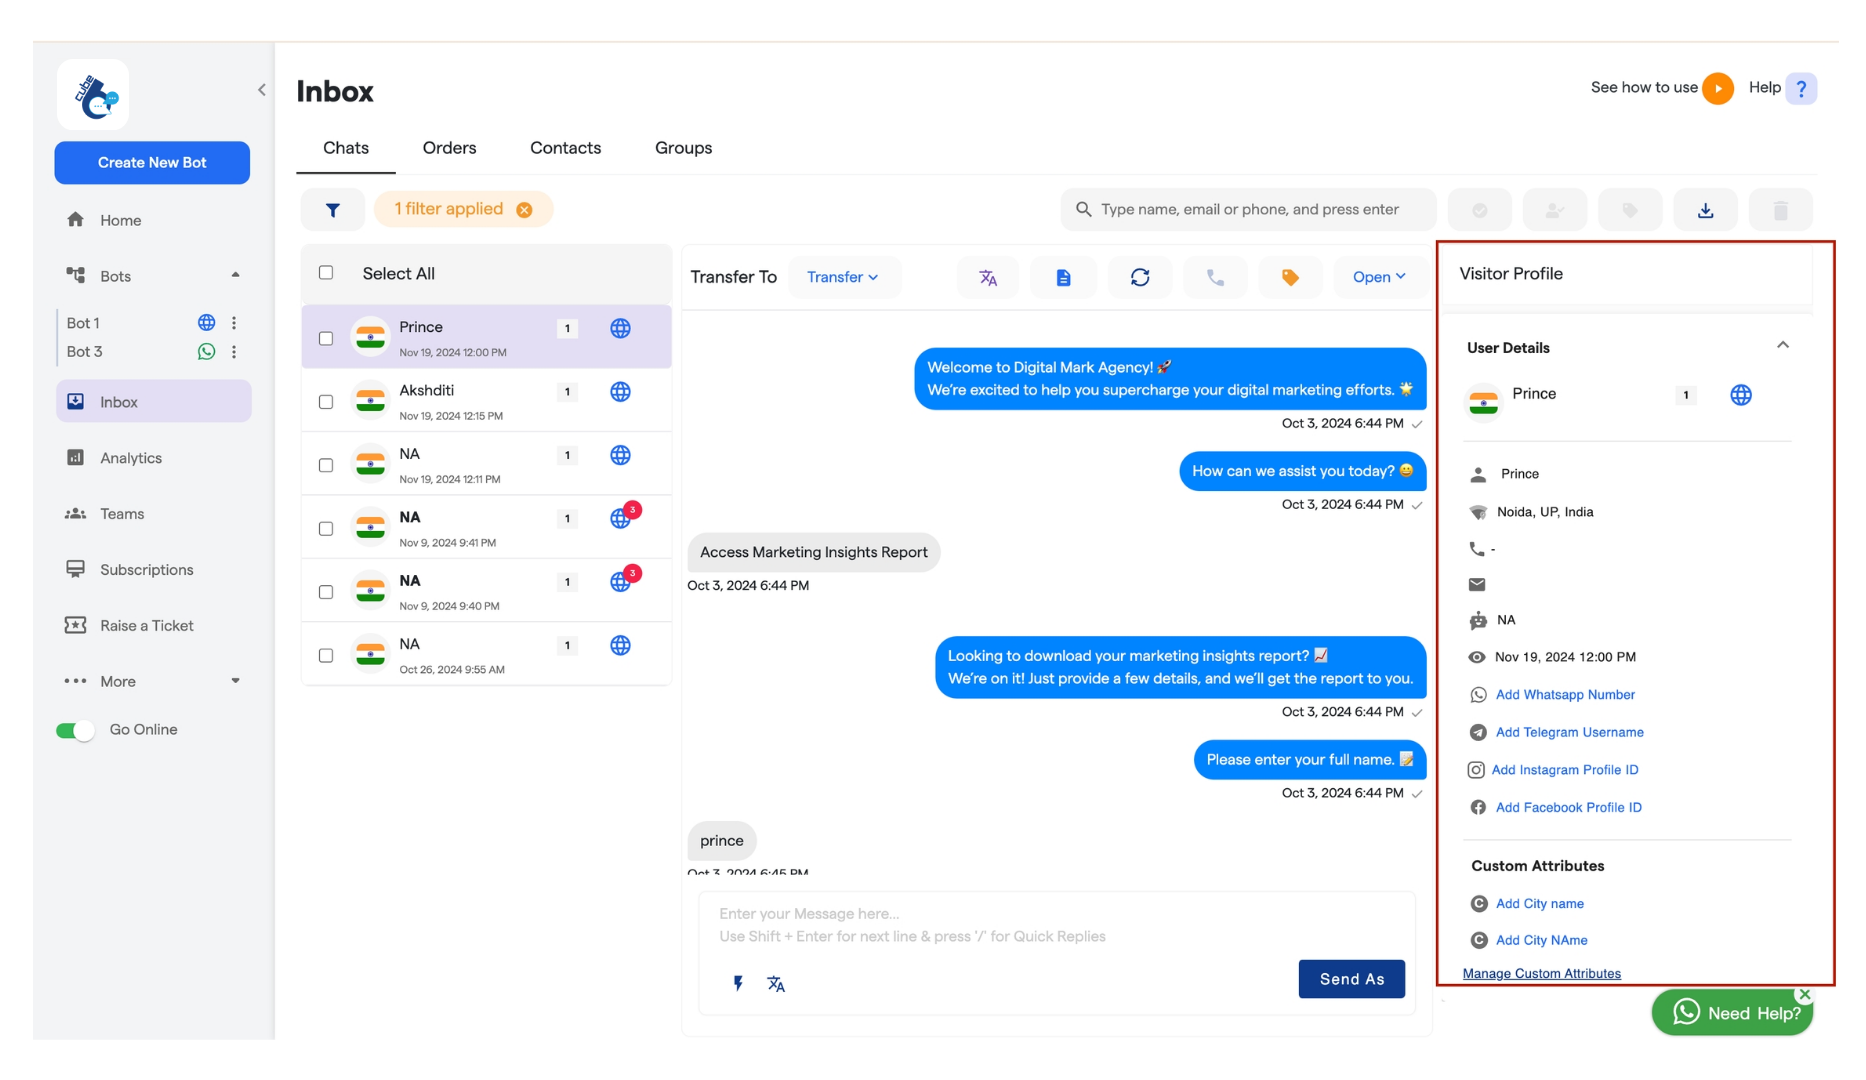Click the phone call icon in the chat header
The height and width of the screenshot is (1080, 1866).
point(1215,278)
